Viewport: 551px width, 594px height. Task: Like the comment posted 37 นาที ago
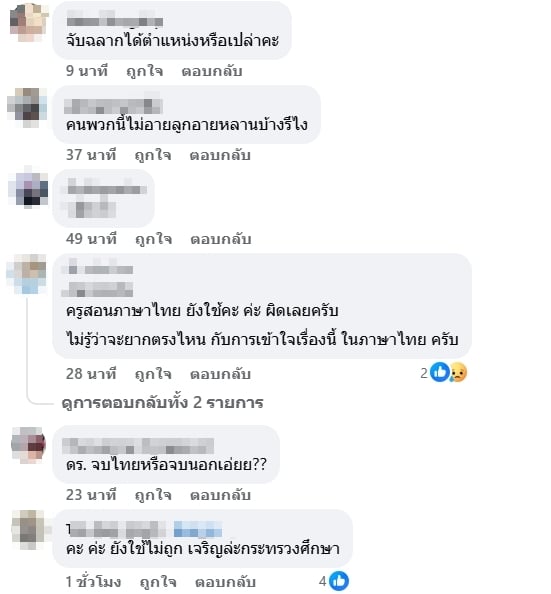pyautogui.click(x=153, y=155)
